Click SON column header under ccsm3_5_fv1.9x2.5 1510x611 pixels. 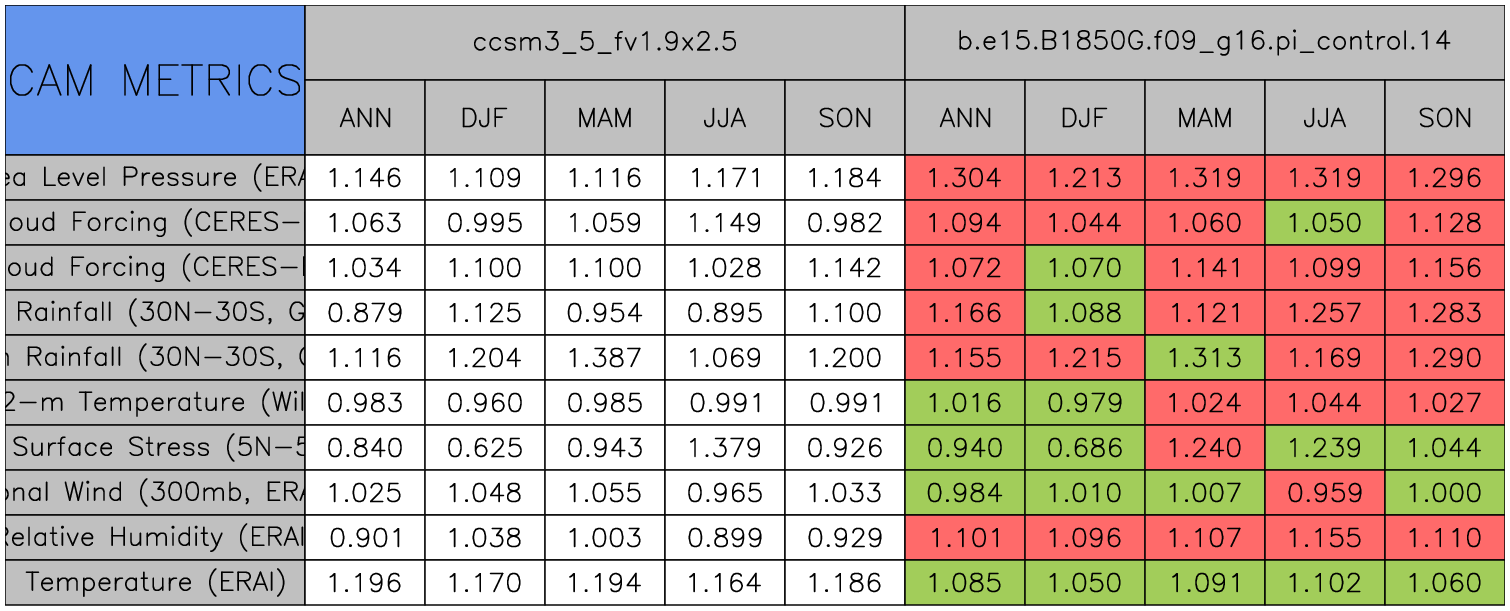coord(845,118)
